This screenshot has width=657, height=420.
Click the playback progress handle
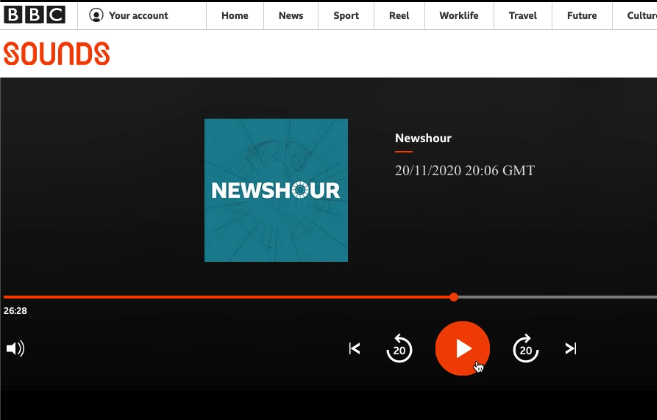pos(454,297)
